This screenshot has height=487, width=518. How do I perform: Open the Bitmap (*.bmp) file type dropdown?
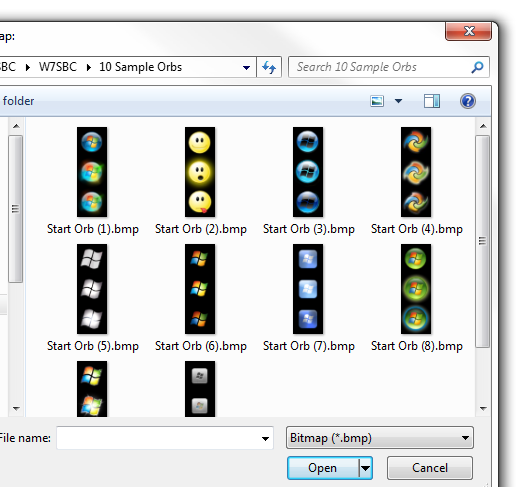click(380, 438)
